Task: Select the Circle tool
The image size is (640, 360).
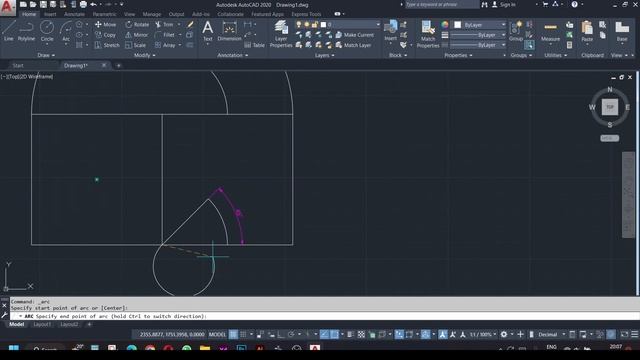Action: (x=47, y=31)
